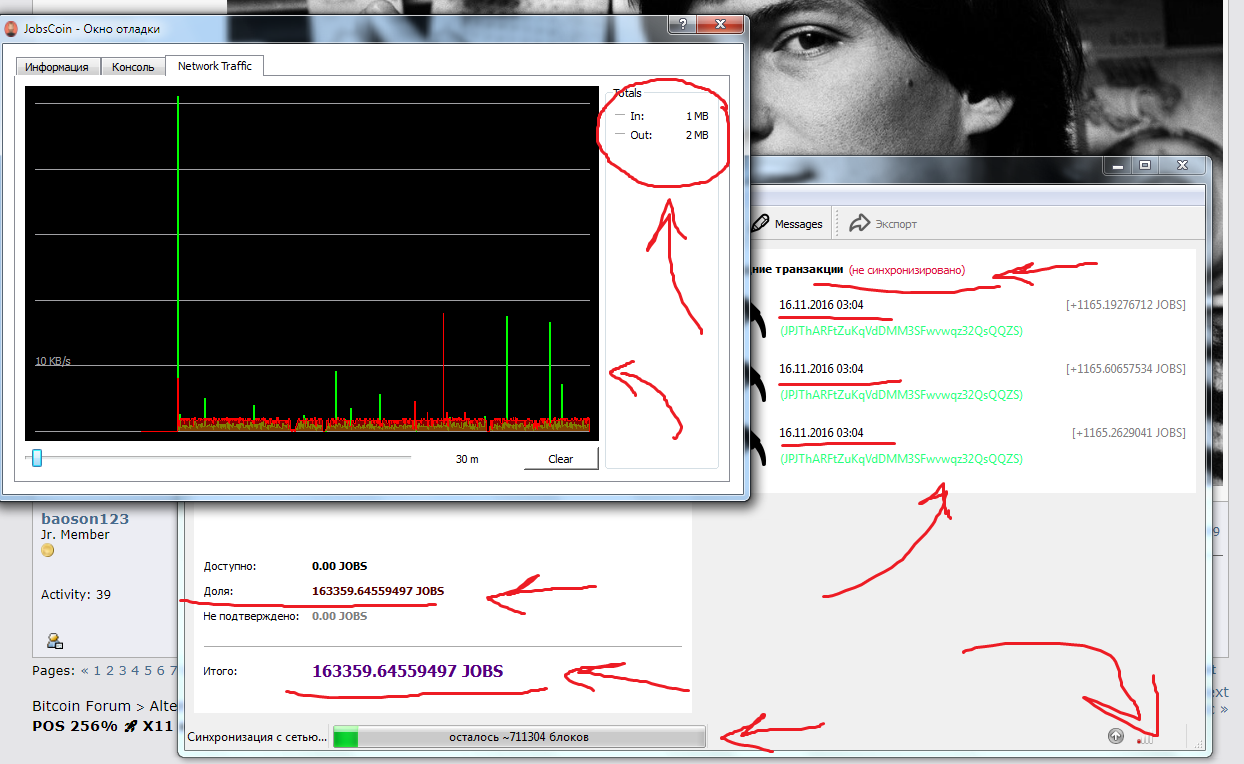1244x764 pixels.
Task: Open forum page 3 link
Action: 124,670
